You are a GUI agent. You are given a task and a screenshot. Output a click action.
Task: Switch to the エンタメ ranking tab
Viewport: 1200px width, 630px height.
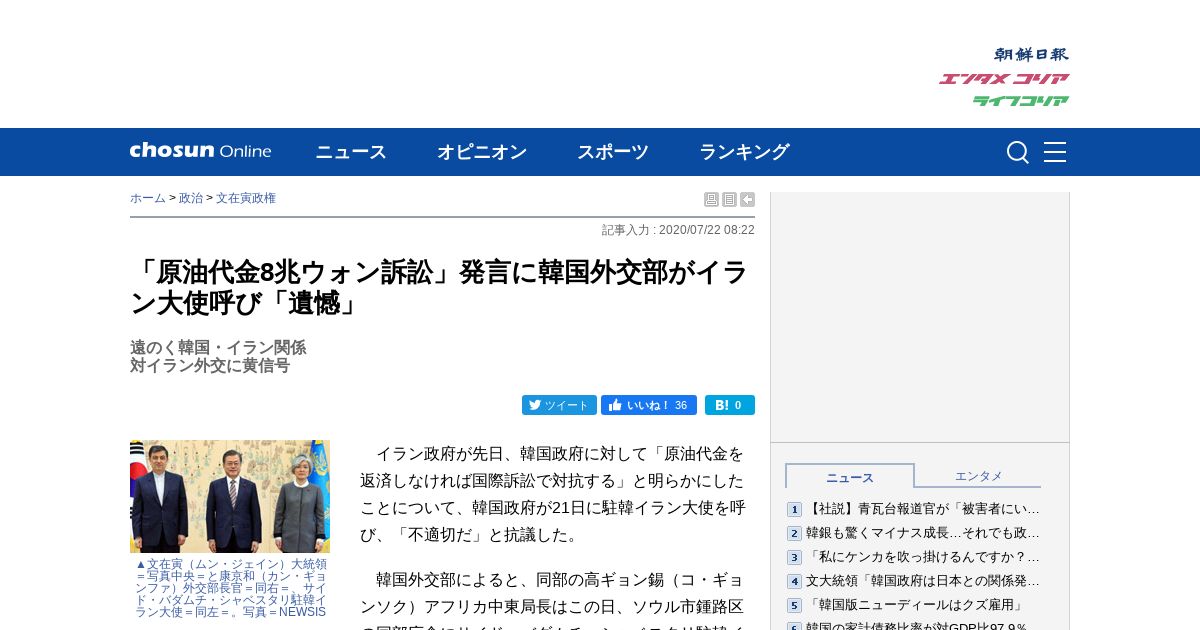(978, 476)
